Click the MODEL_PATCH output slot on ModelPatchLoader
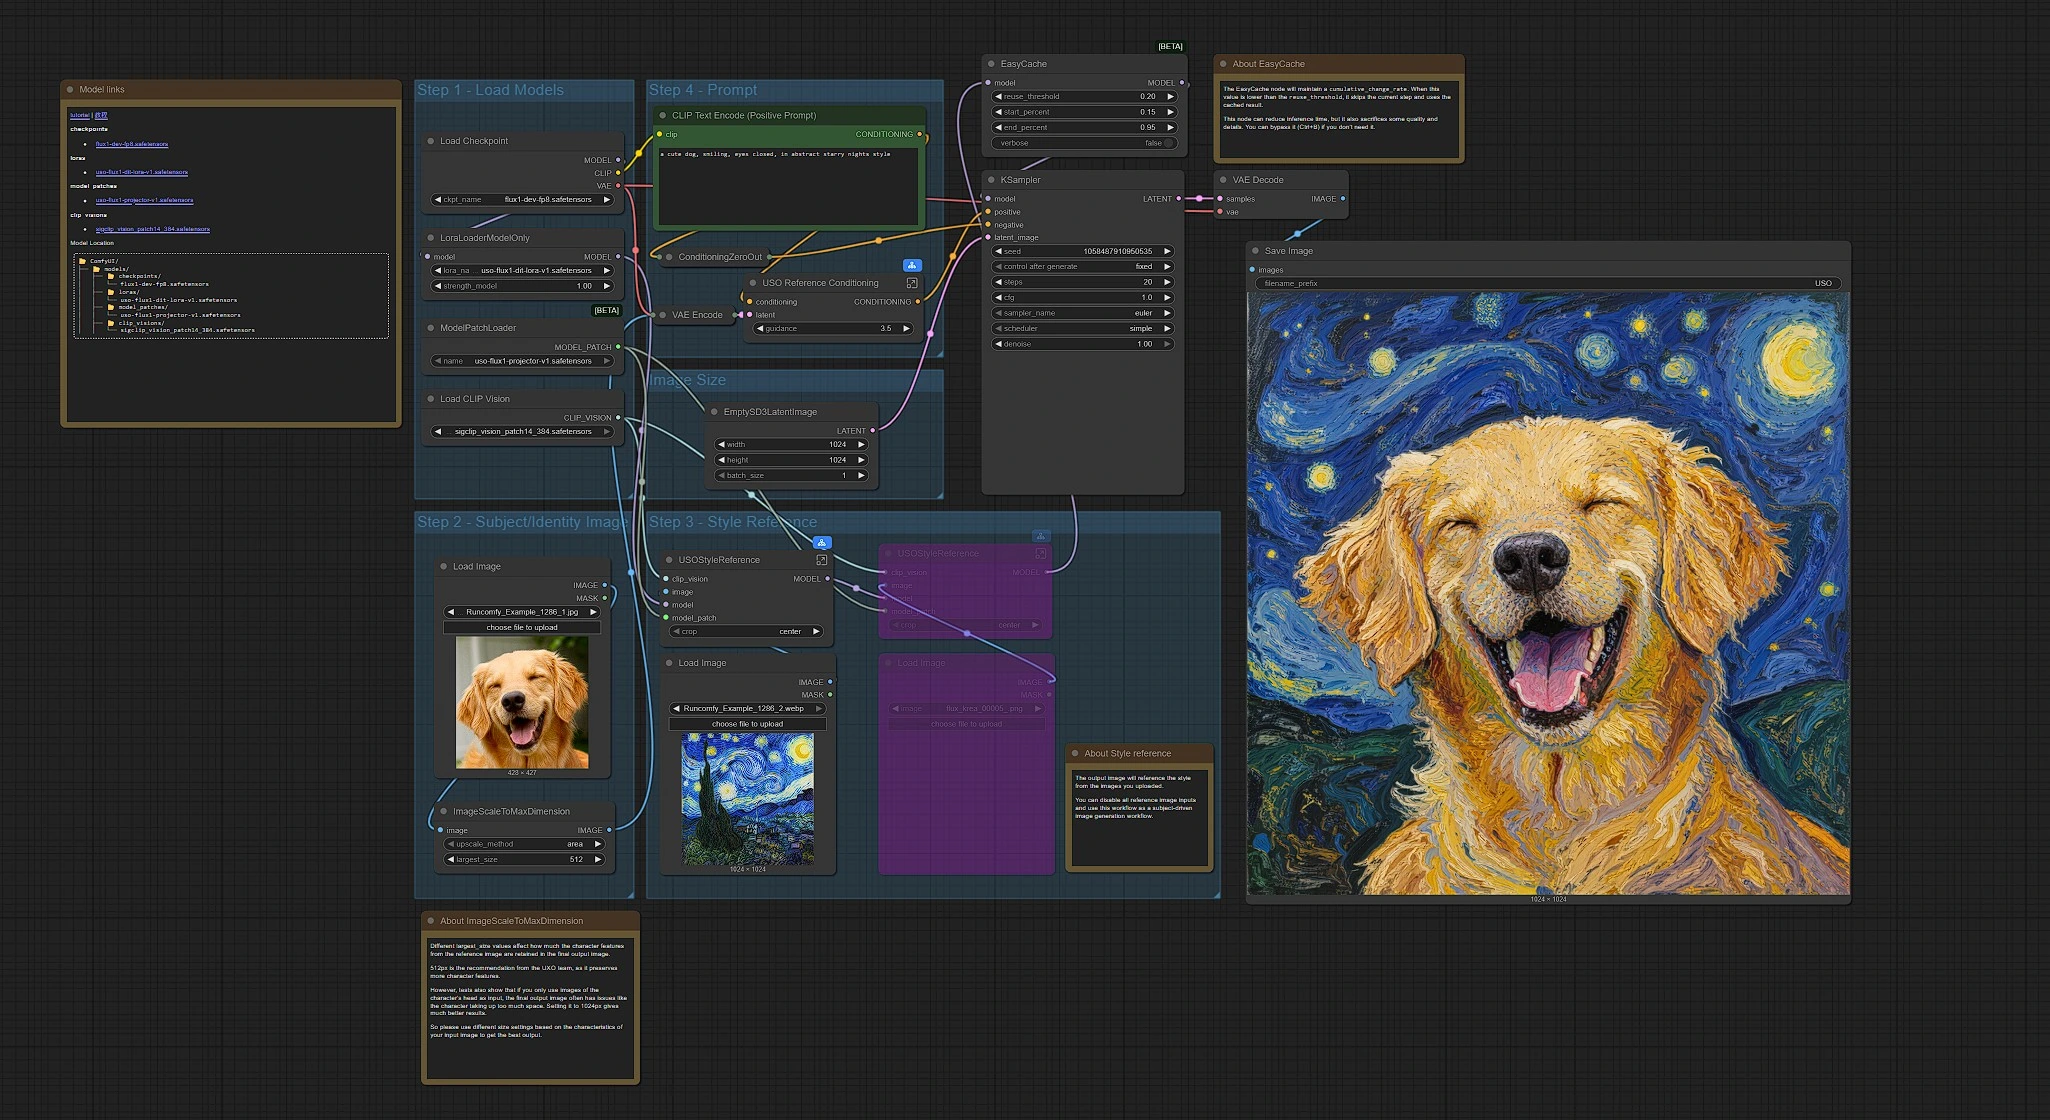 [x=618, y=347]
